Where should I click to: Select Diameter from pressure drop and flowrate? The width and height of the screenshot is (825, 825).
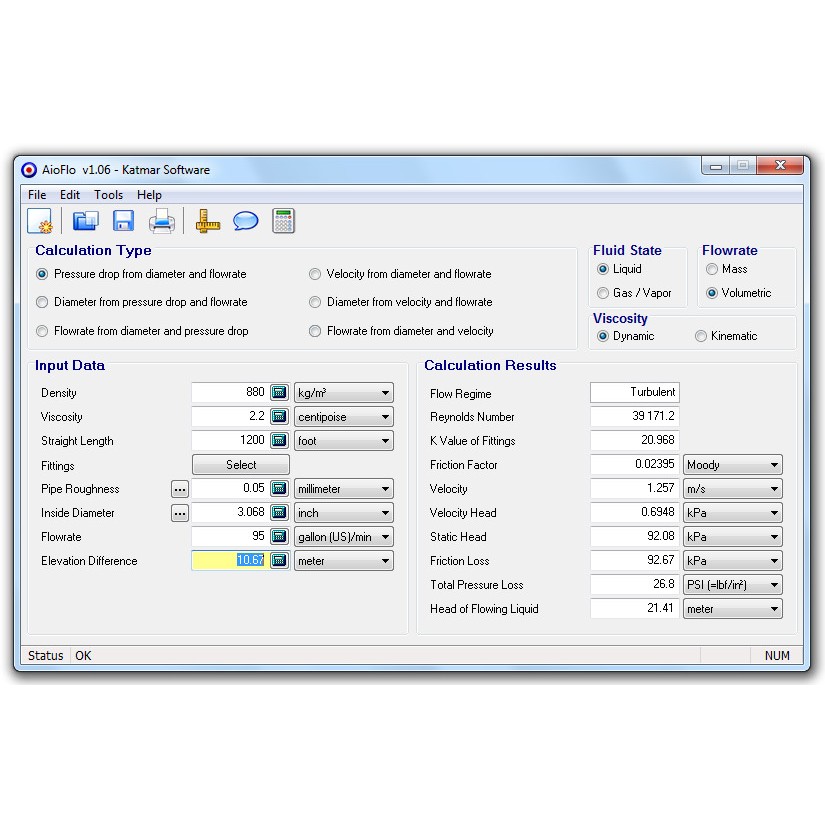pos(142,302)
